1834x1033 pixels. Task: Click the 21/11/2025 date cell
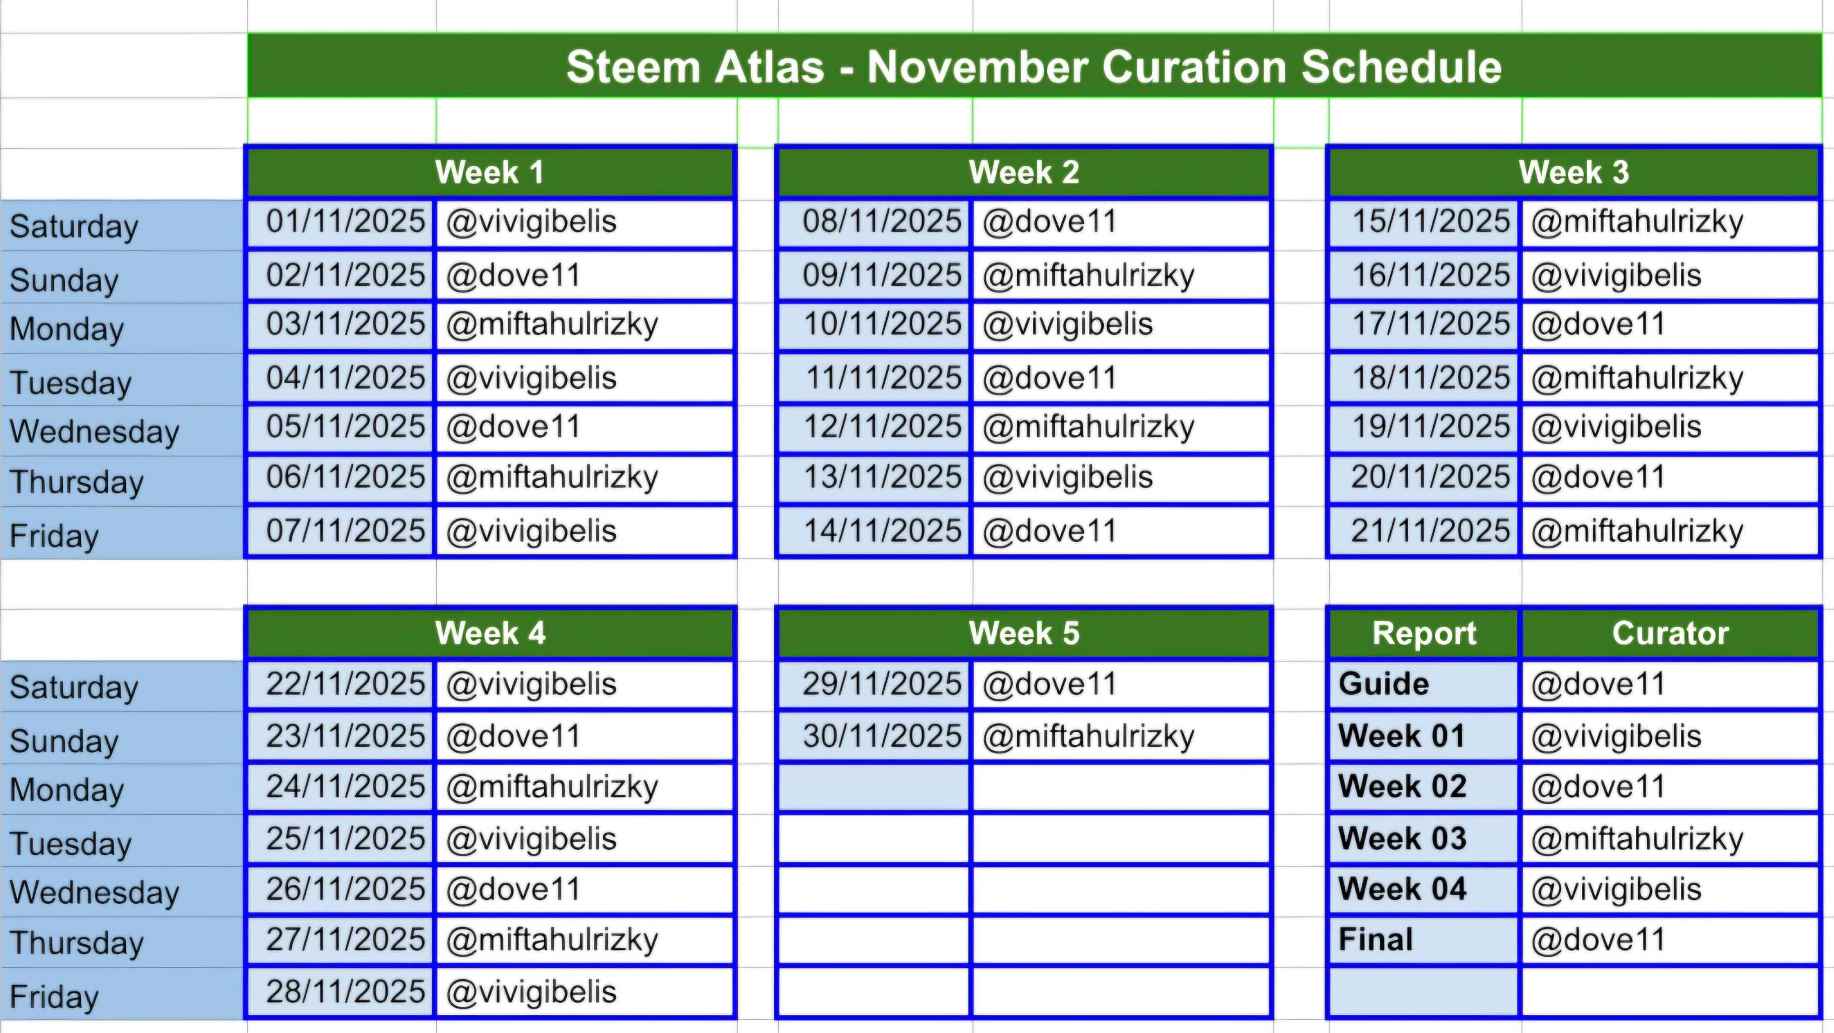click(x=1428, y=531)
